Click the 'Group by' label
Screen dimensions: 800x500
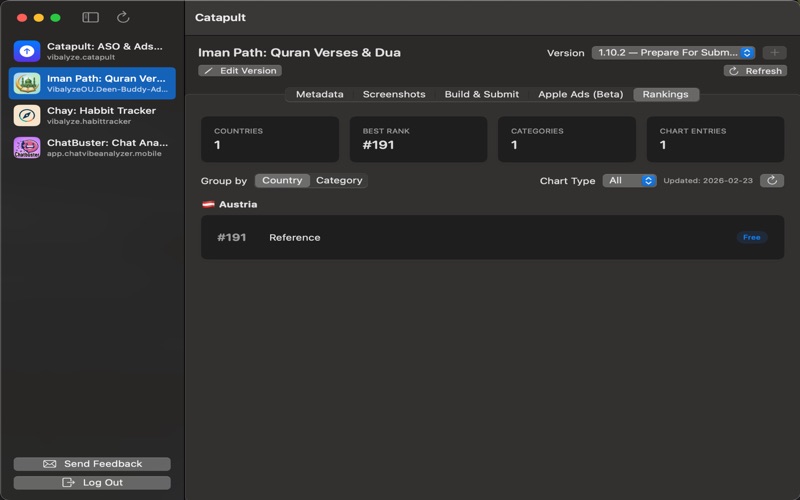point(223,181)
